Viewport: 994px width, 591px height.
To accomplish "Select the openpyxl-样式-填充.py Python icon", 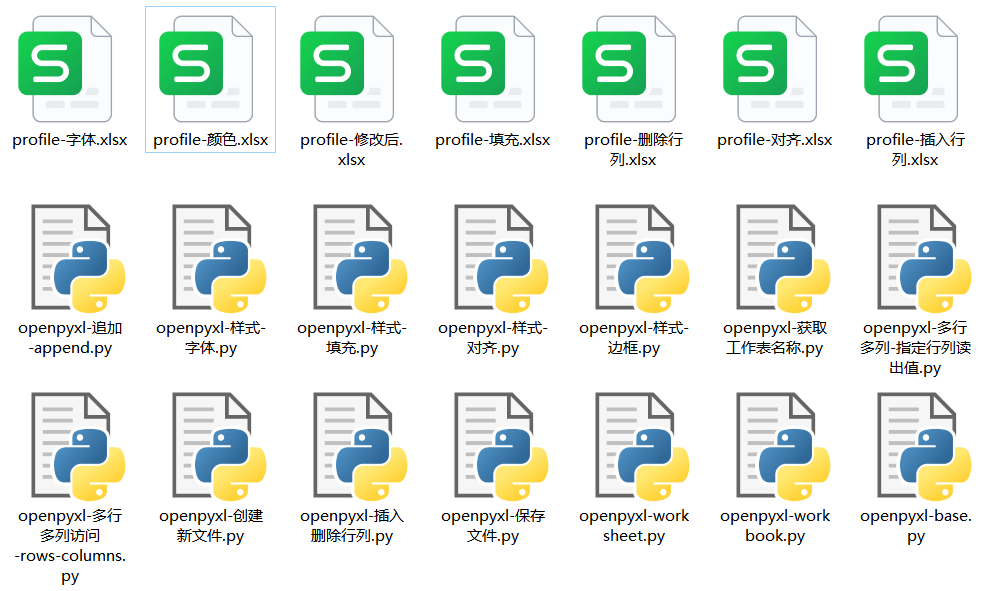I will click(x=360, y=258).
